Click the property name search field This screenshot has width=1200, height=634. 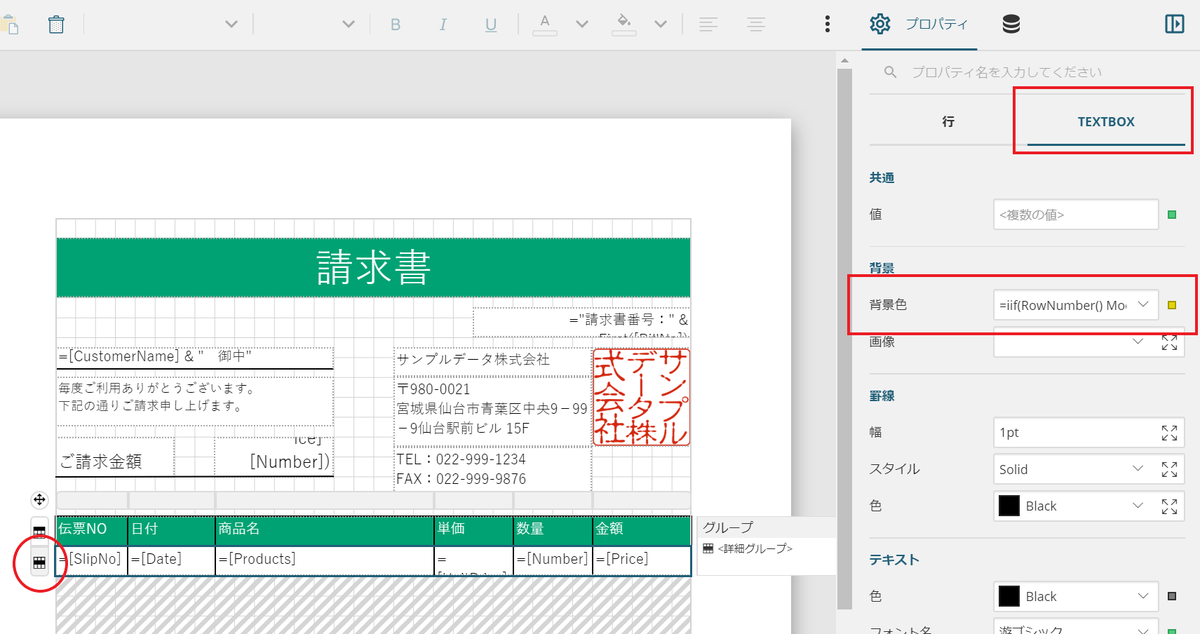[1028, 72]
